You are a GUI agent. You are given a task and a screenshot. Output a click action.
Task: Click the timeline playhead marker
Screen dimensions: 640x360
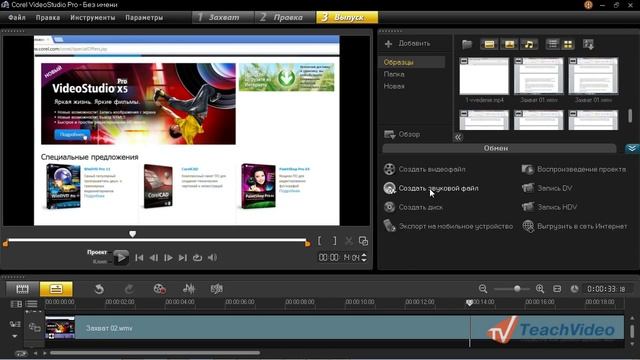(x=469, y=302)
